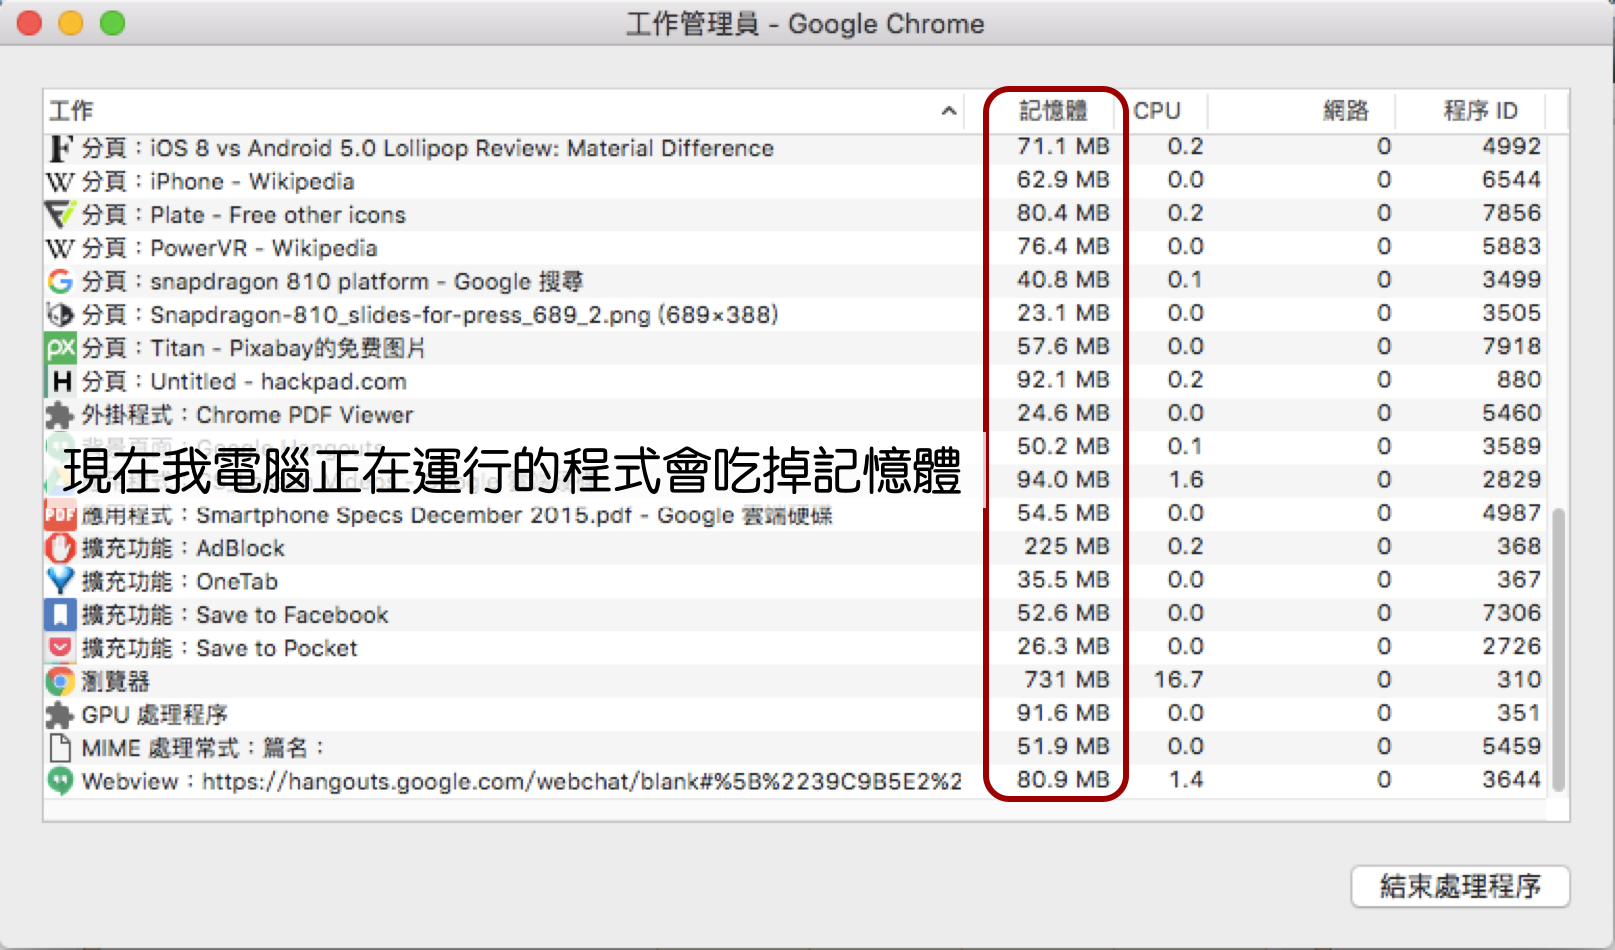Sort processes by 記憶體 column

(1053, 111)
